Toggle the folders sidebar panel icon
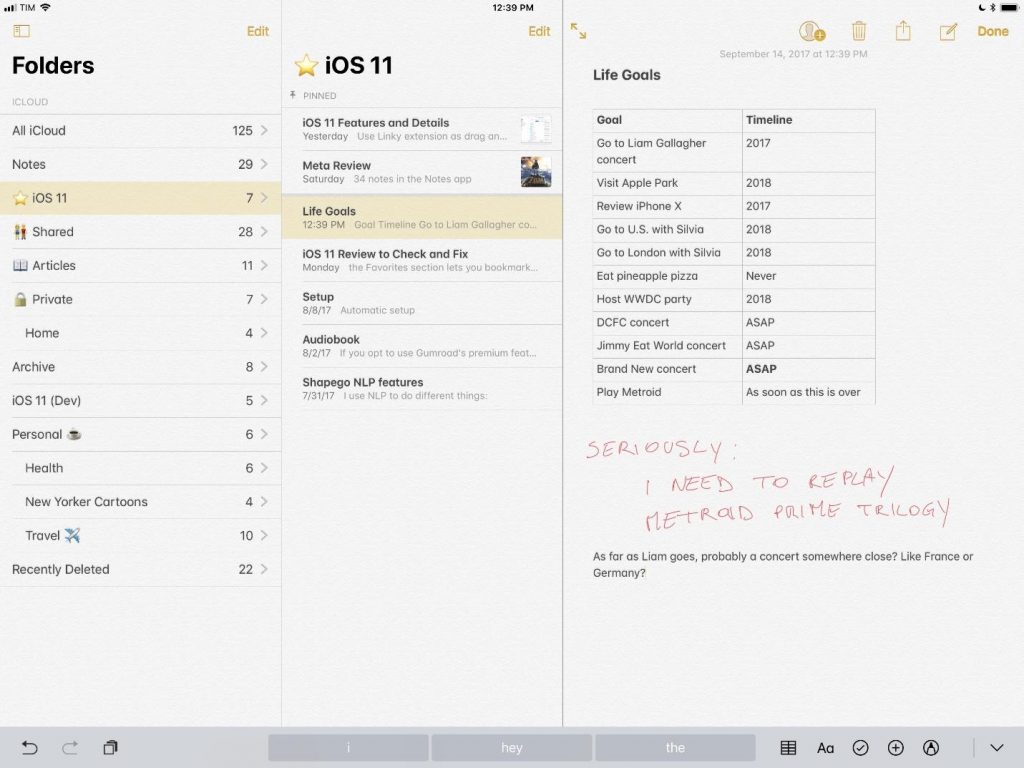This screenshot has width=1024, height=768. [x=21, y=31]
